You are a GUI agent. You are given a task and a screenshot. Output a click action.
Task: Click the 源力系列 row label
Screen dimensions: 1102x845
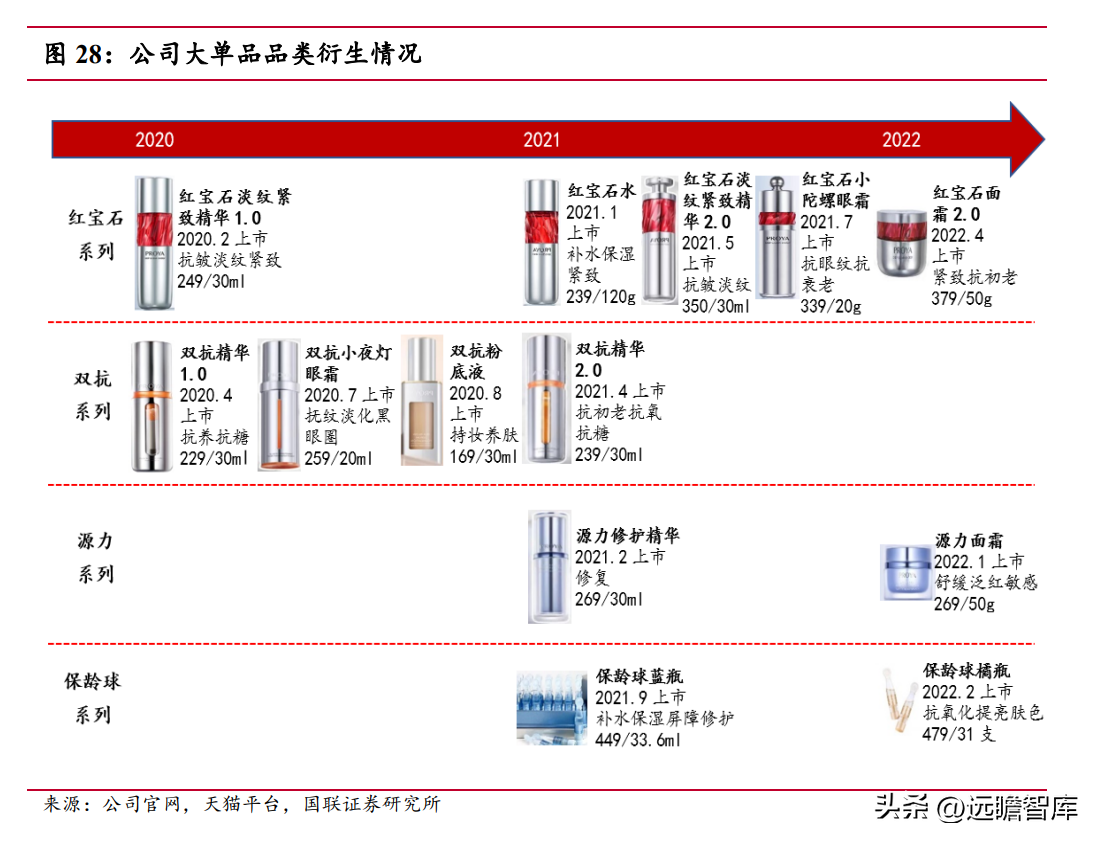coord(95,557)
